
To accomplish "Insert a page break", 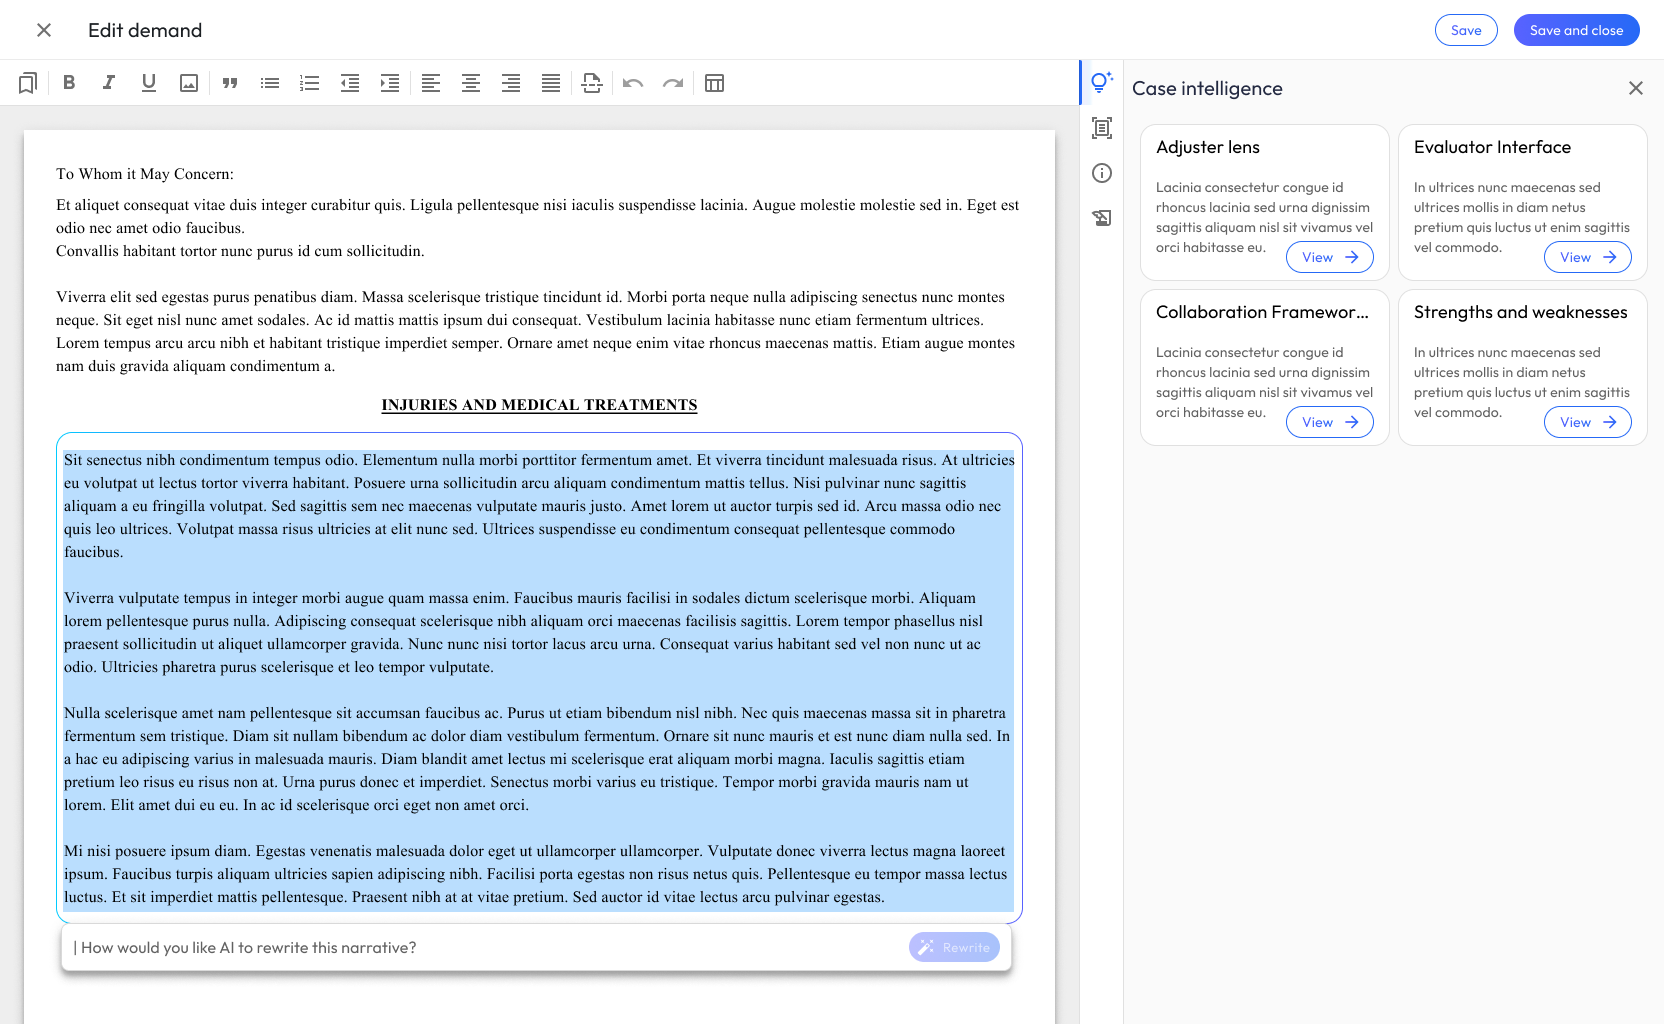I will pyautogui.click(x=592, y=83).
